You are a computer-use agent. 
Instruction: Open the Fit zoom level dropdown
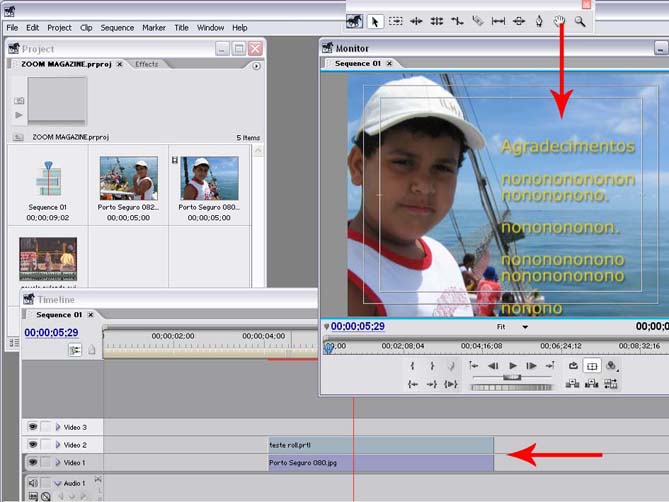pyautogui.click(x=524, y=326)
